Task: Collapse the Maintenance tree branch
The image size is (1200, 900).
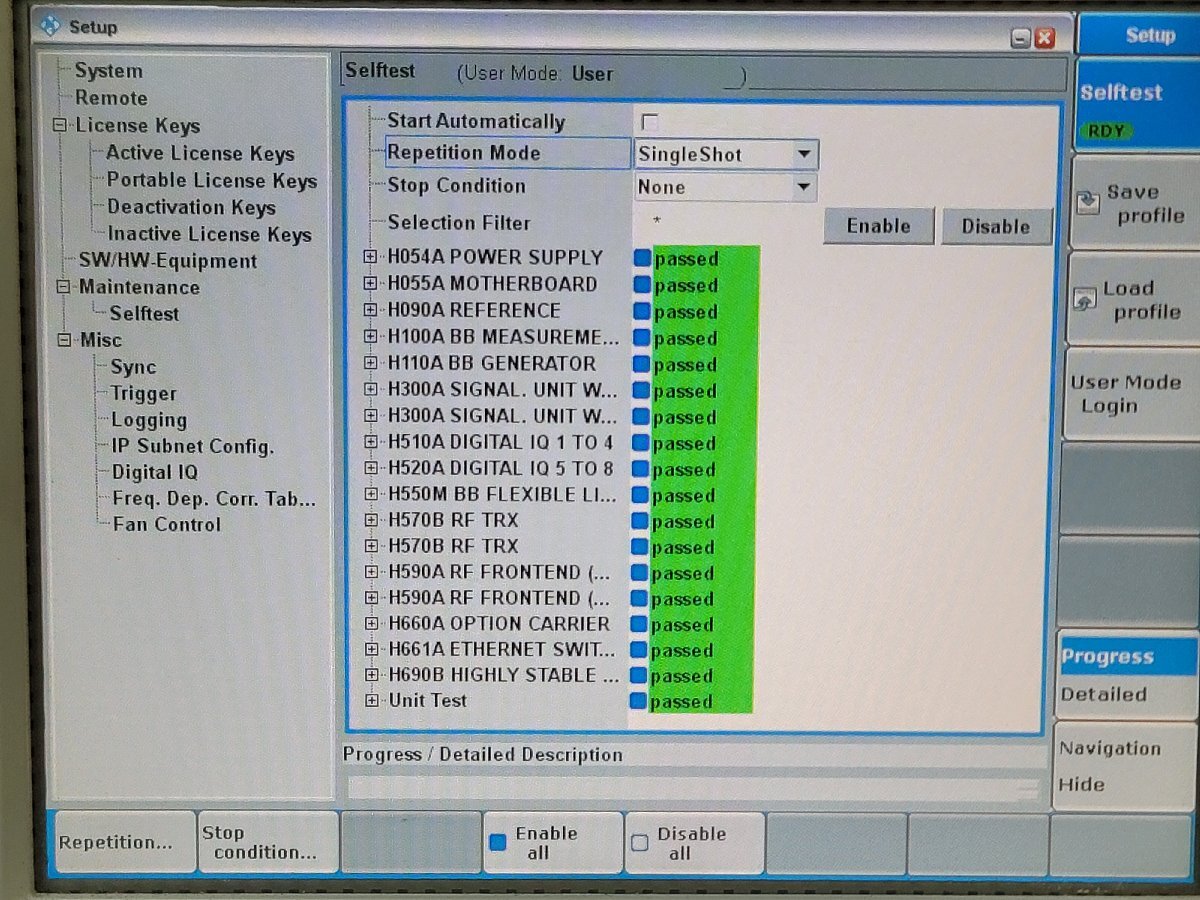Action: click(64, 287)
